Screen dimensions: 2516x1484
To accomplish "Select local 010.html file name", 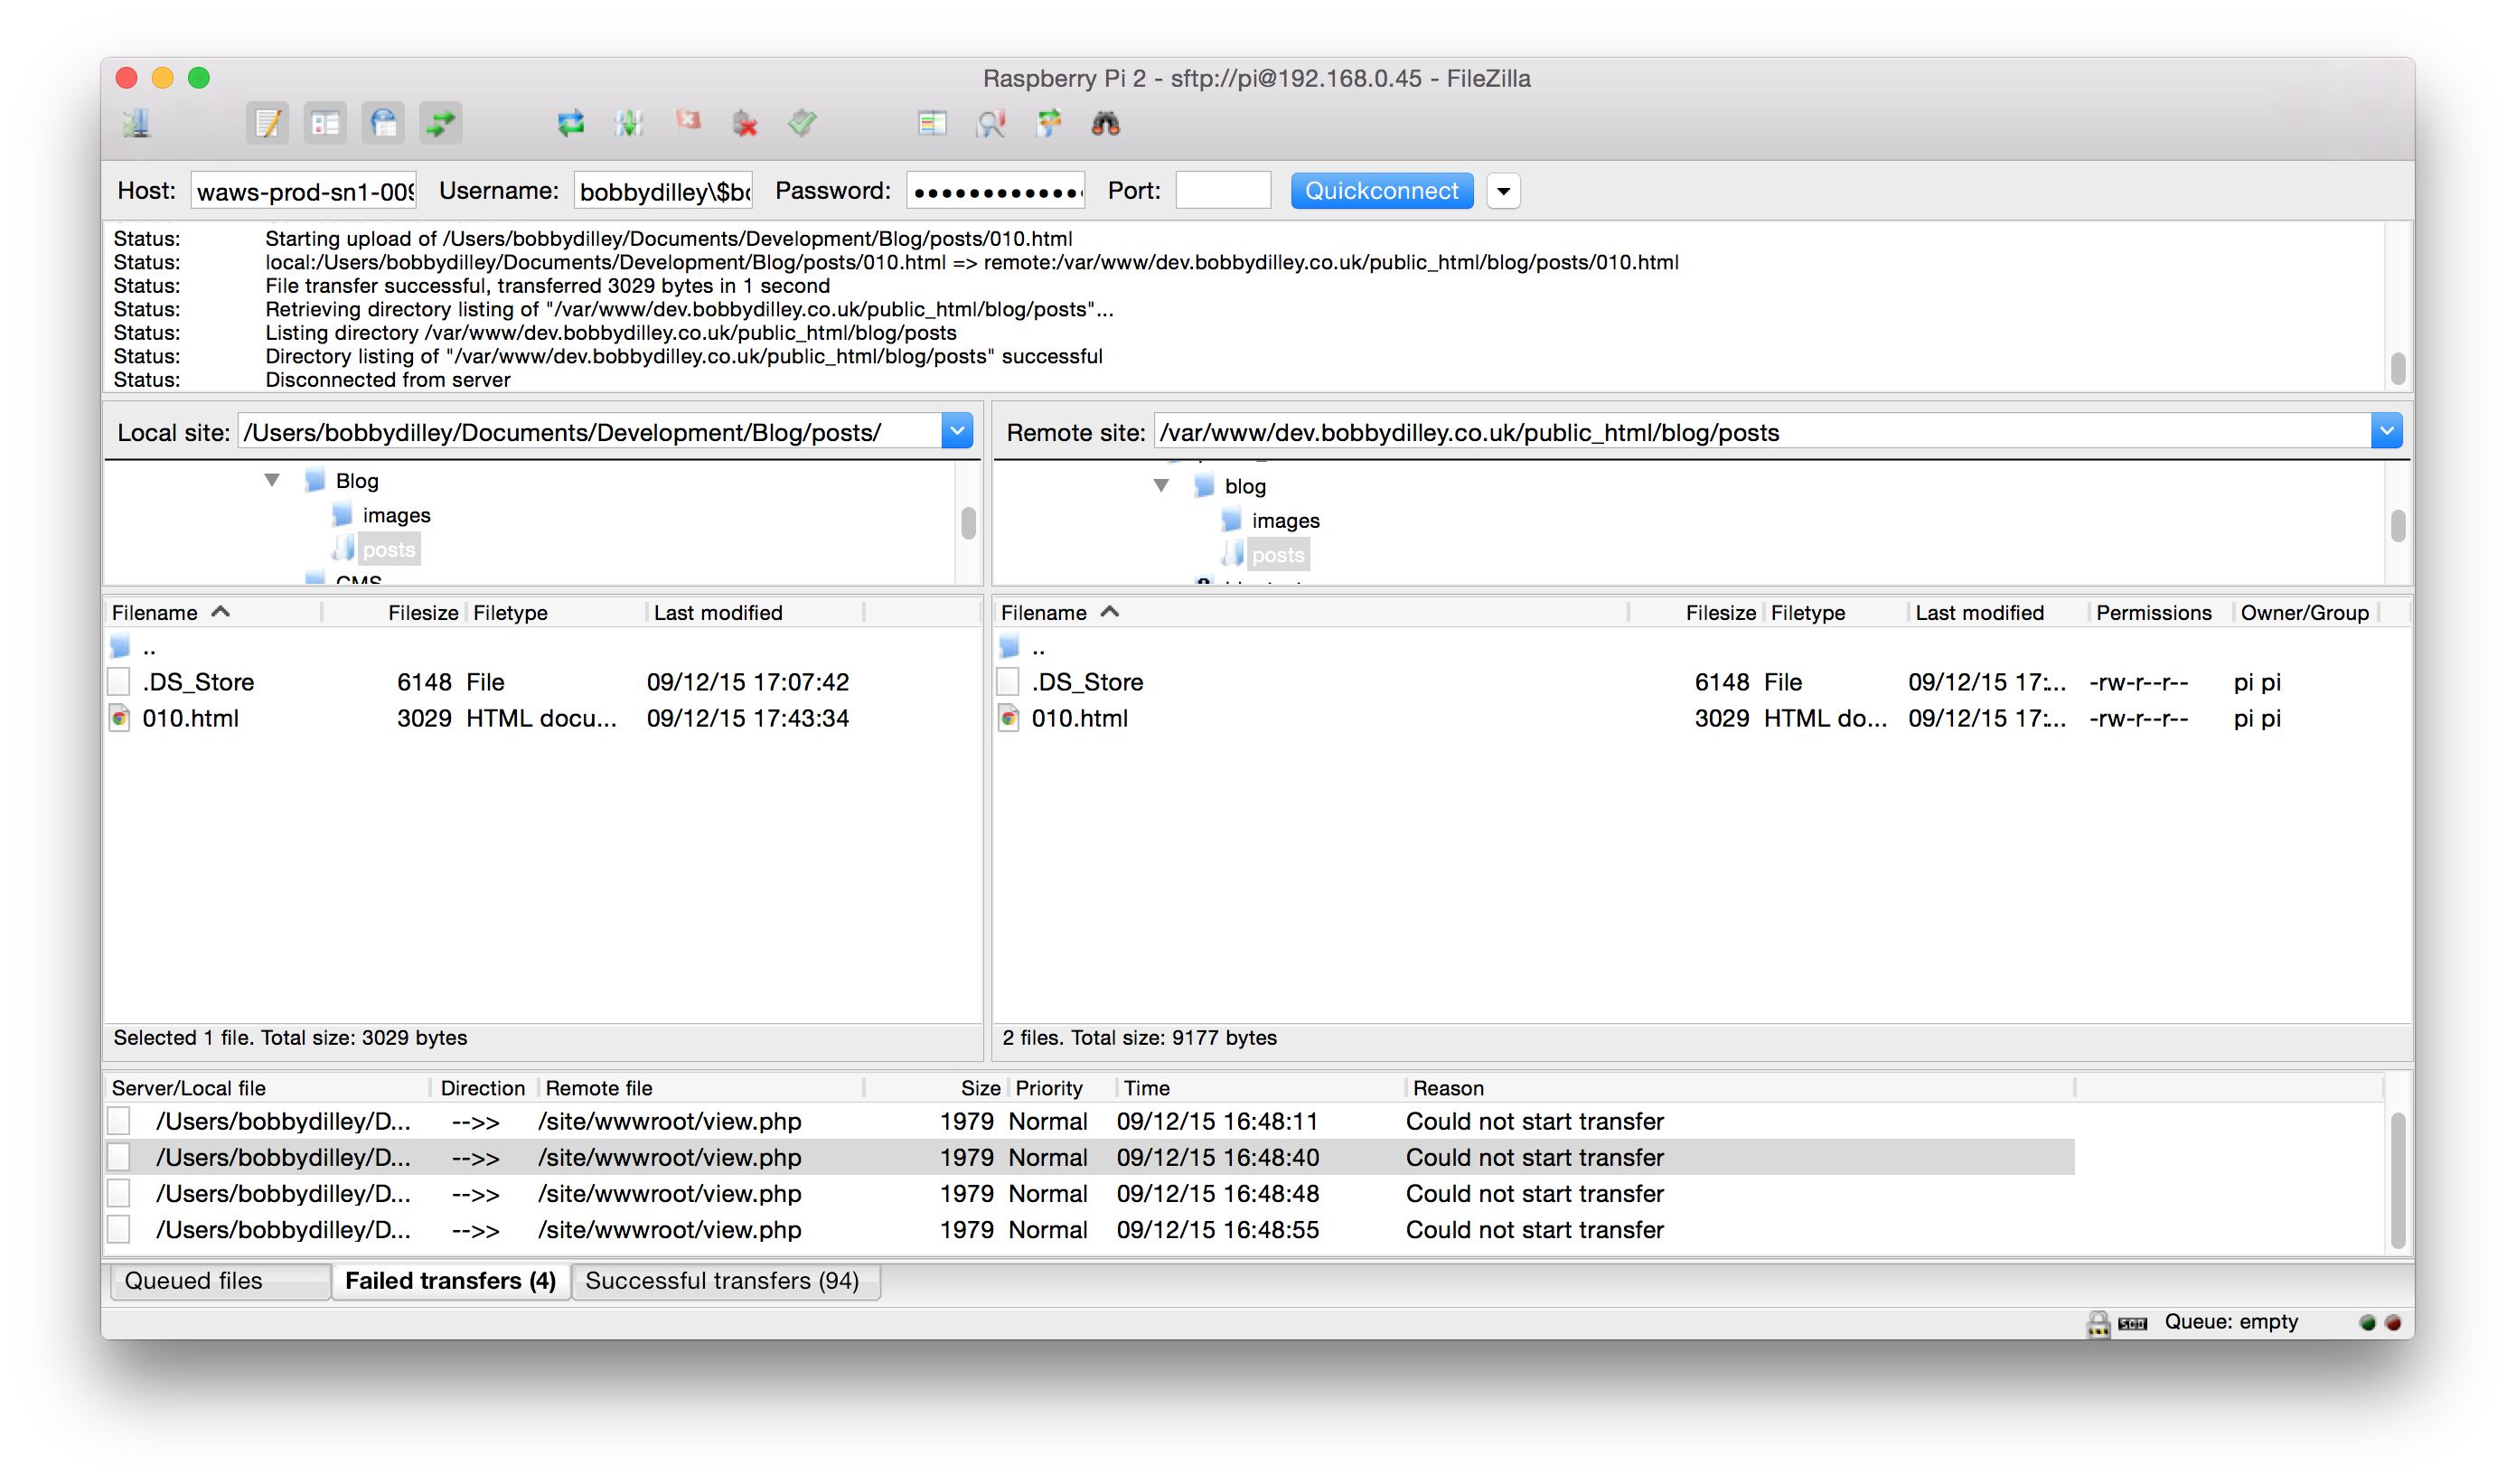I will 190,719.
